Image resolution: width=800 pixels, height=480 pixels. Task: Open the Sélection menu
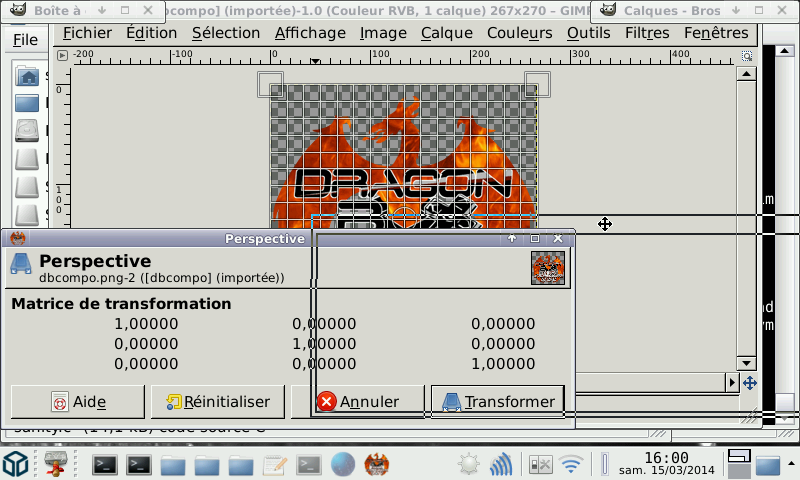tap(226, 33)
